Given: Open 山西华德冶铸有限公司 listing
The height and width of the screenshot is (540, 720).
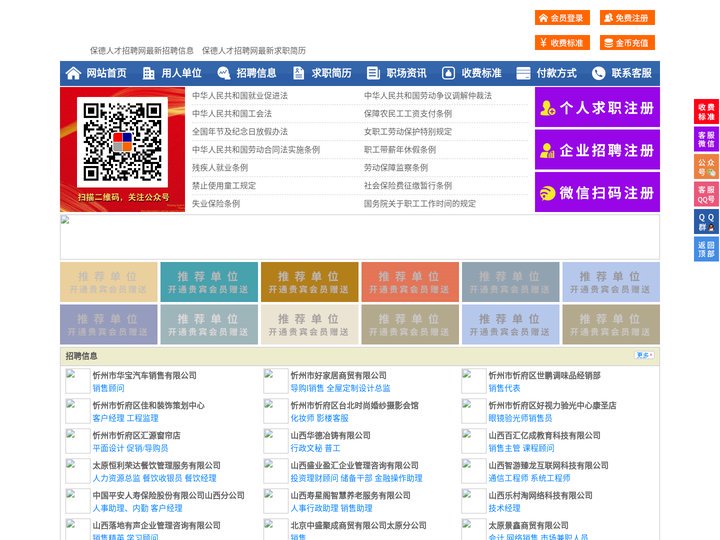Looking at the screenshot, I should click(330, 435).
